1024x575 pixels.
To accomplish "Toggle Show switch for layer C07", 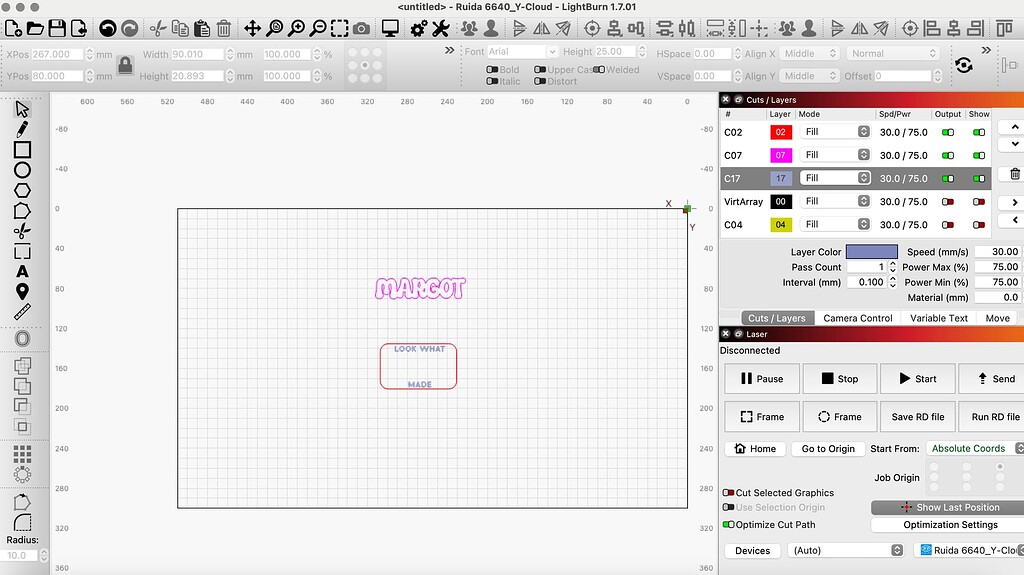I will tap(978, 156).
